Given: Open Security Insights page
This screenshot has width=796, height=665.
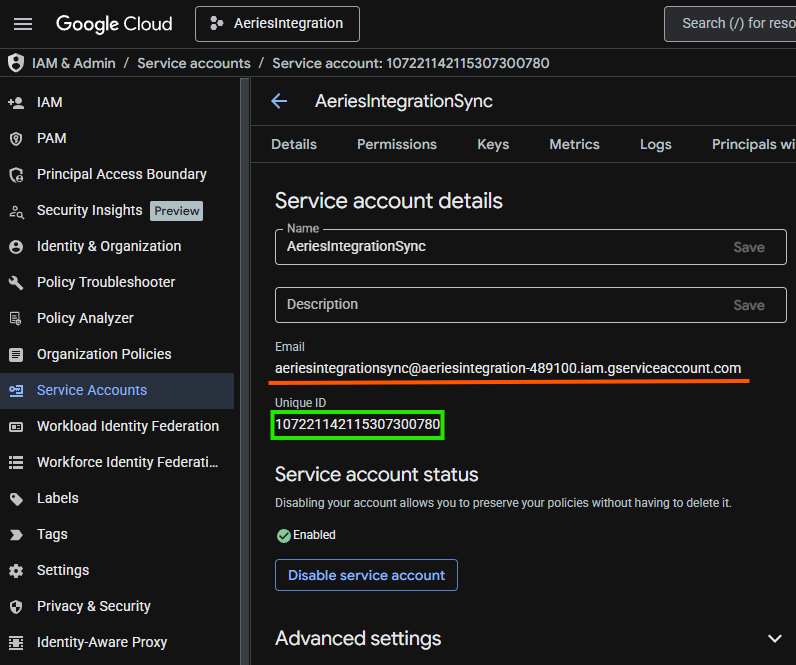Looking at the screenshot, I should 89,211.
